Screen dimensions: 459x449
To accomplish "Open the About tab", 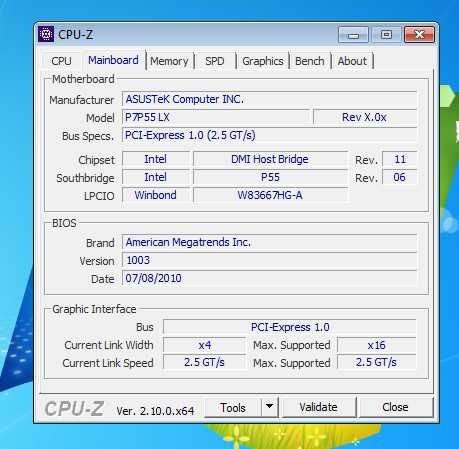I will point(352,61).
